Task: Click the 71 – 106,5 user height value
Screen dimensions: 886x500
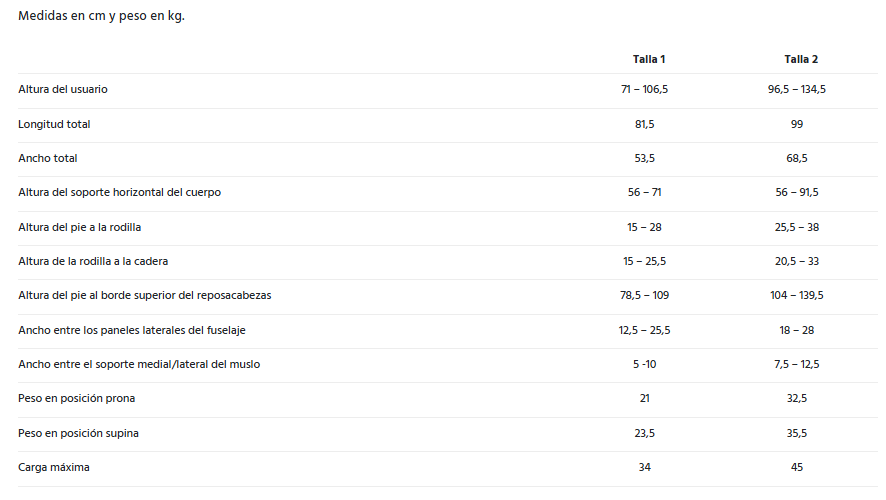Action: [x=644, y=90]
